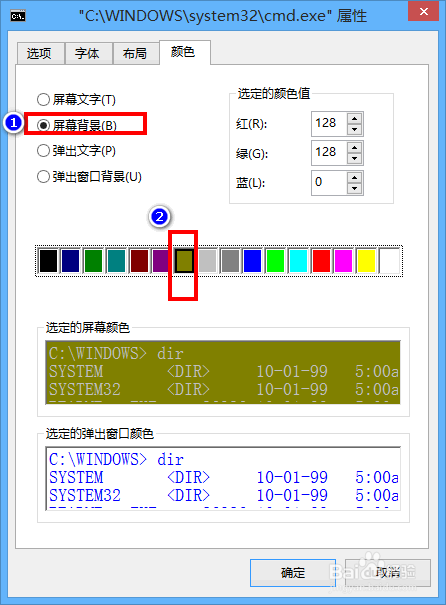
Task: Click the cmd icon in title bar
Action: (18, 16)
